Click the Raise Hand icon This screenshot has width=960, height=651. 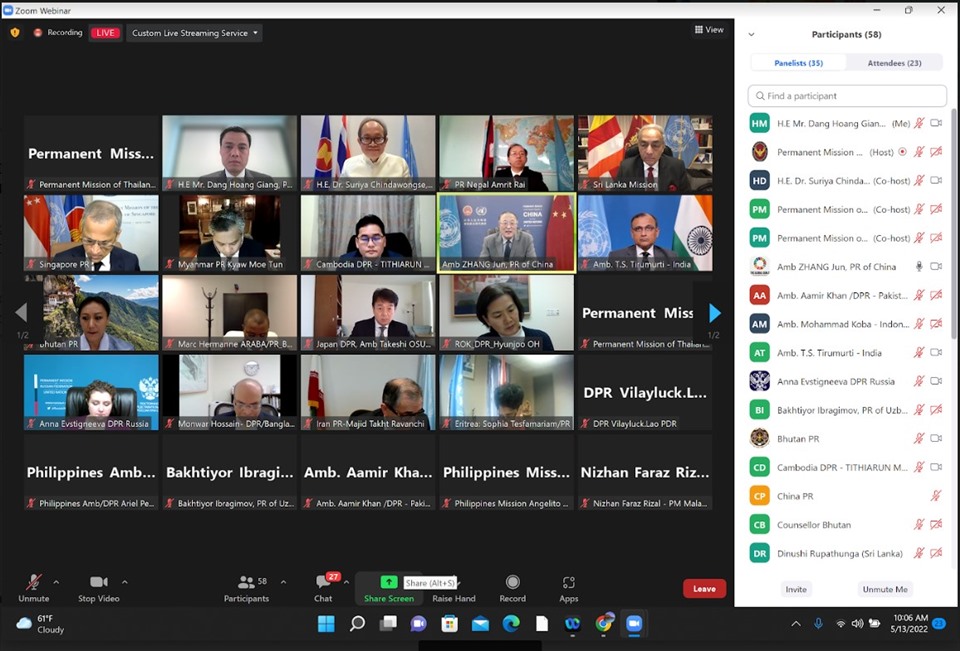pos(454,583)
